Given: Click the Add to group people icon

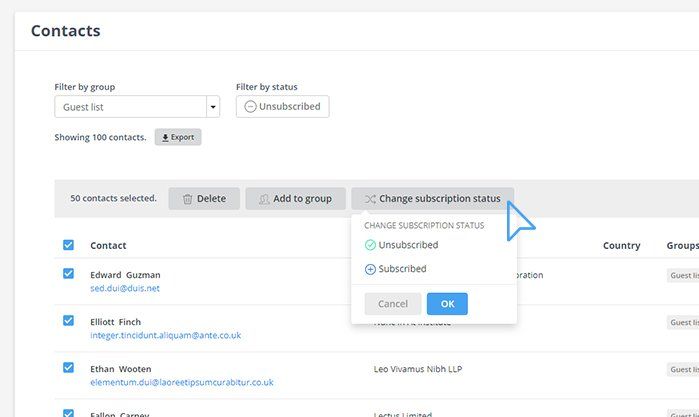Looking at the screenshot, I should click(x=264, y=199).
